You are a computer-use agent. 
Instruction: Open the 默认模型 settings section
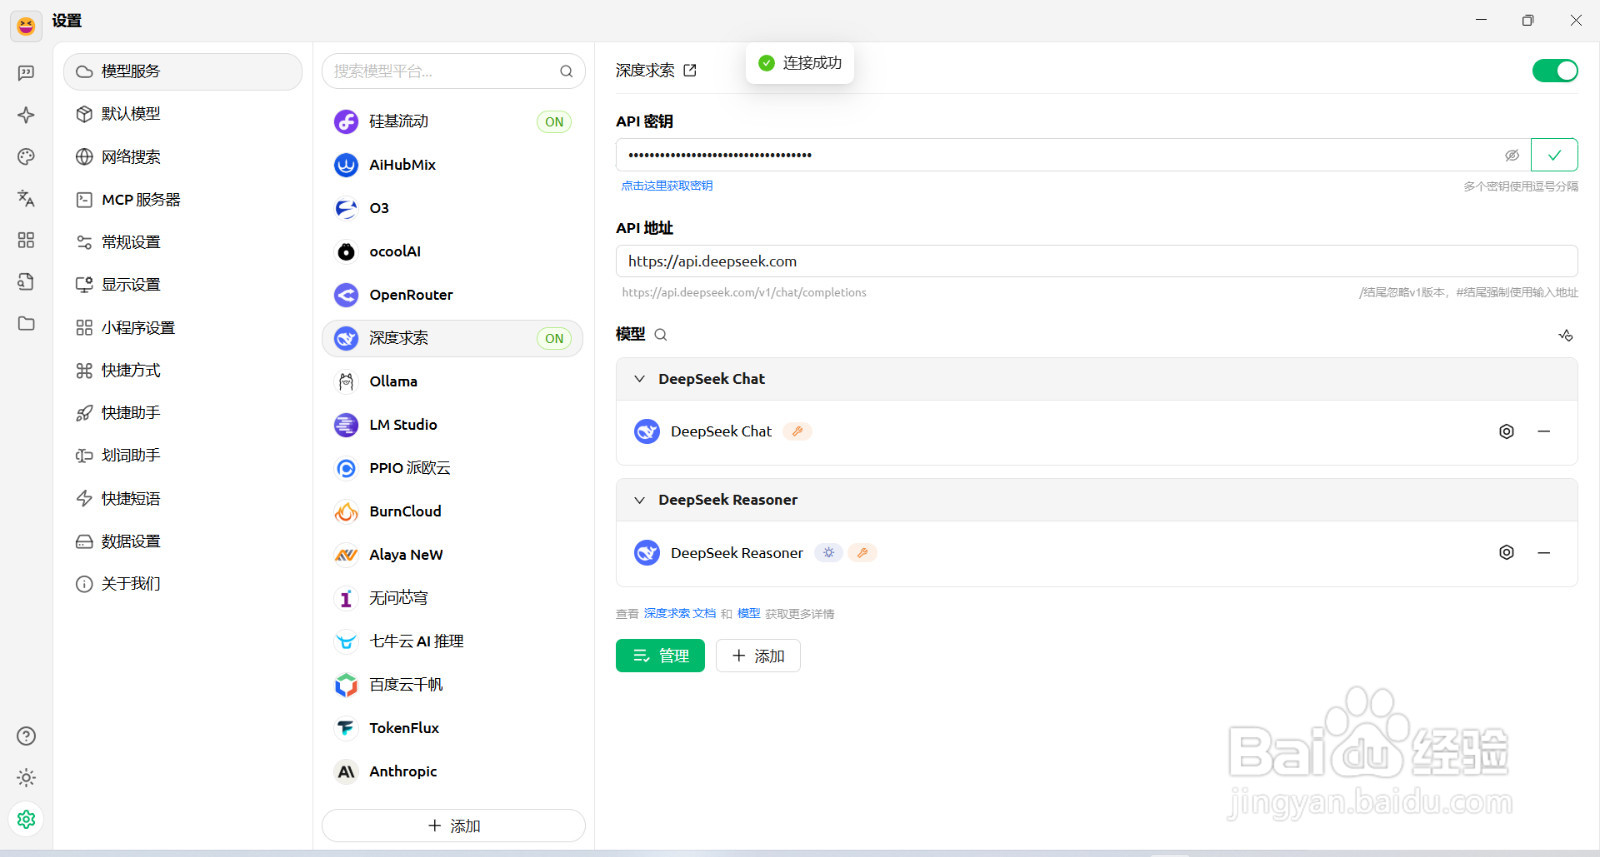click(183, 114)
